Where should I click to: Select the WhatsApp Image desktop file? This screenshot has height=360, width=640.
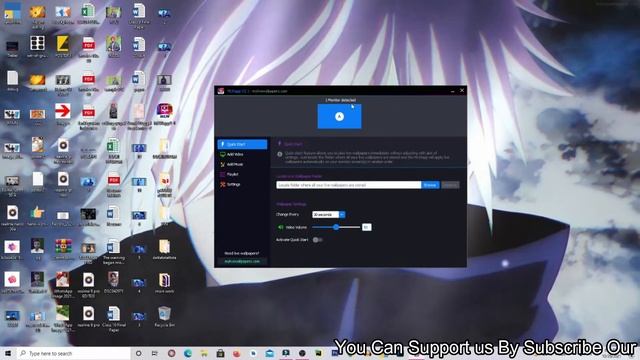coord(63,285)
